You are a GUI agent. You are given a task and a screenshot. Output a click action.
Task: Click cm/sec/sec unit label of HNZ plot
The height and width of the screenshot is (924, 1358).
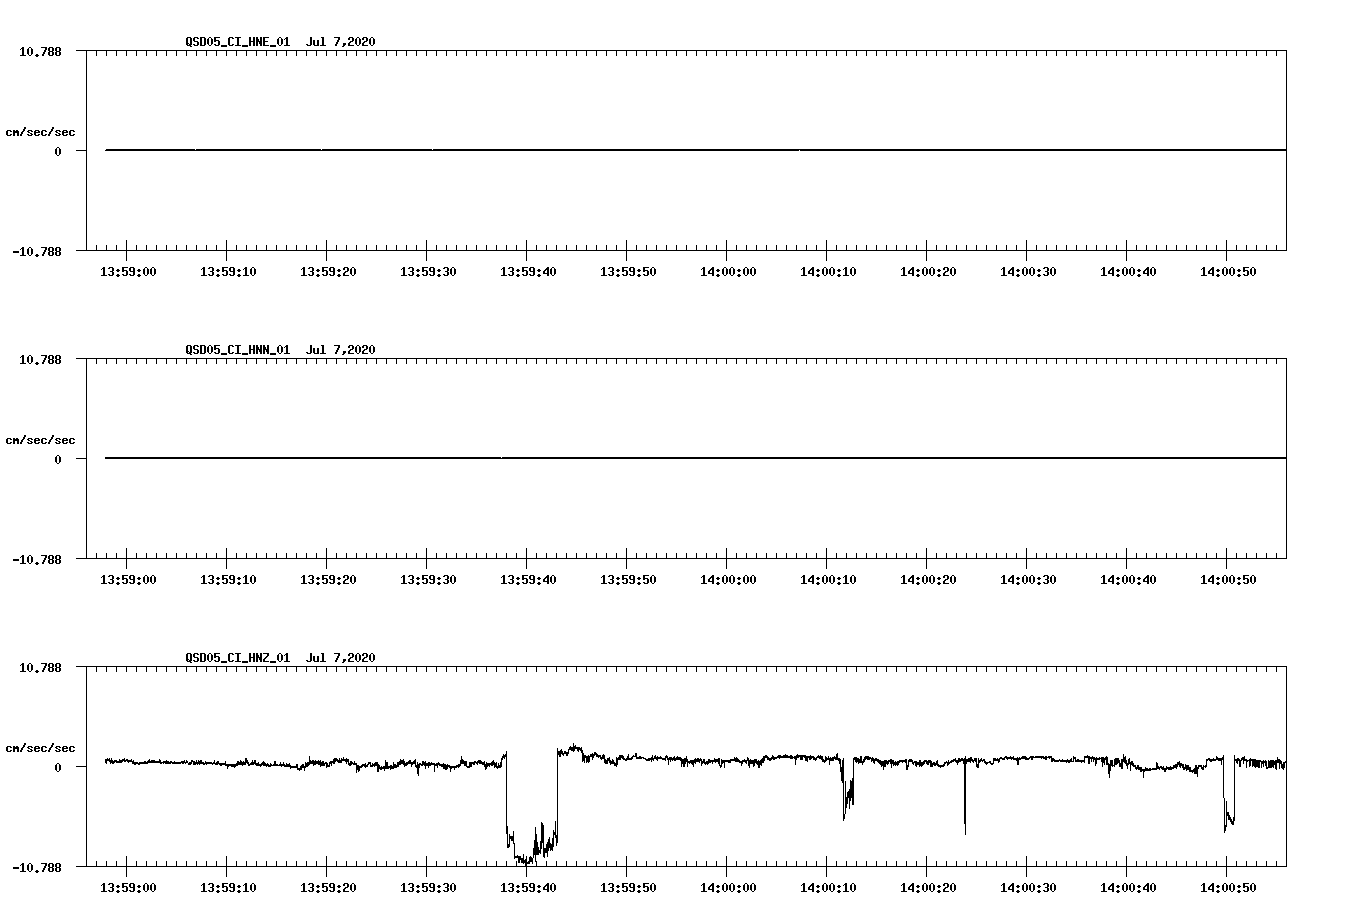pos(40,748)
